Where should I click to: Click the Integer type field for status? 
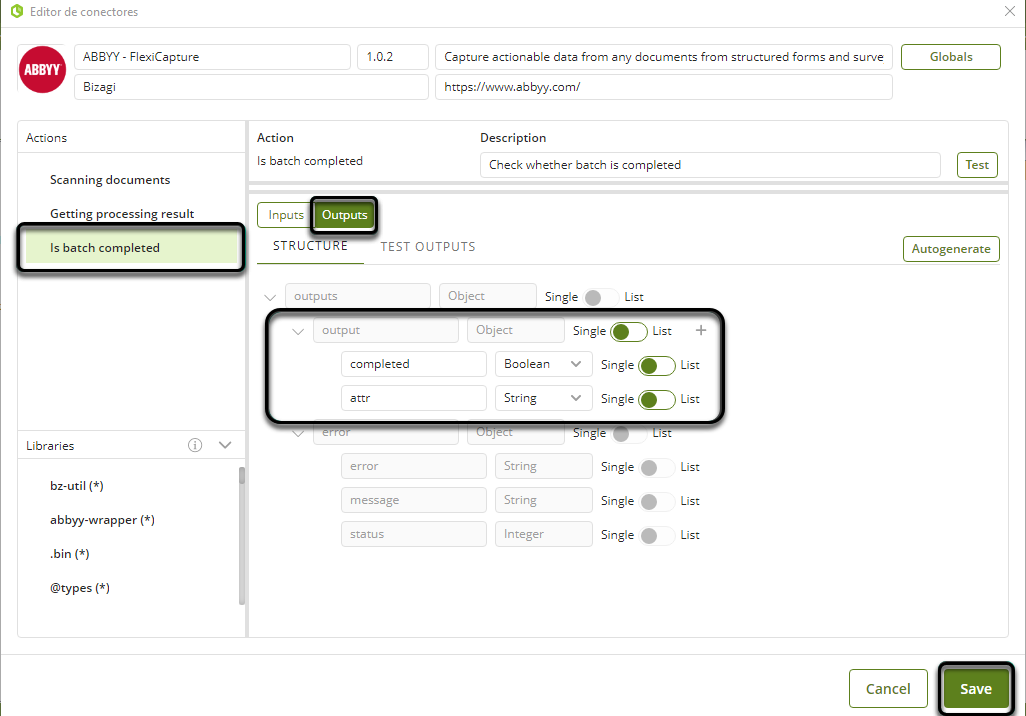[544, 534]
